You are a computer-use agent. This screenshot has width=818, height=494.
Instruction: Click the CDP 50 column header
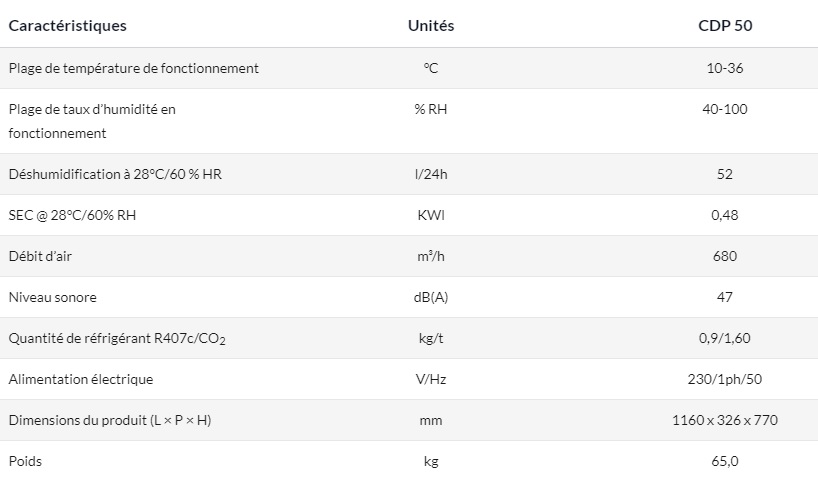pos(725,26)
